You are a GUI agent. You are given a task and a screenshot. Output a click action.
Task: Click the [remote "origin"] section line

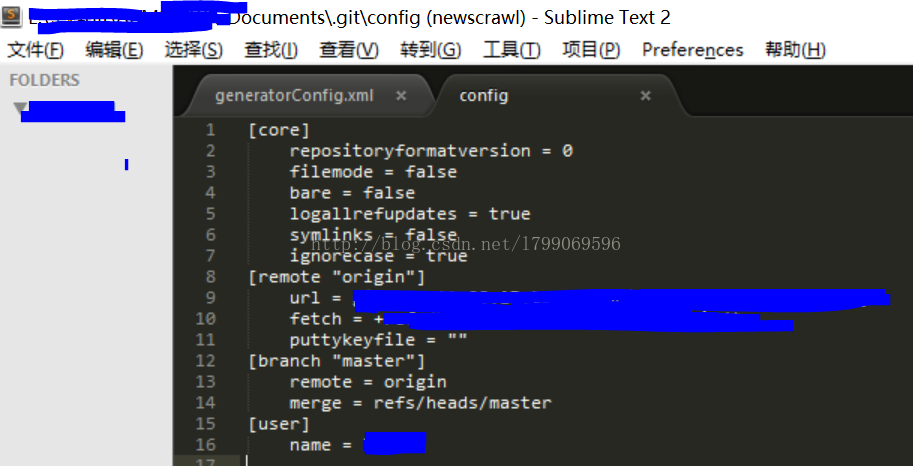point(337,277)
